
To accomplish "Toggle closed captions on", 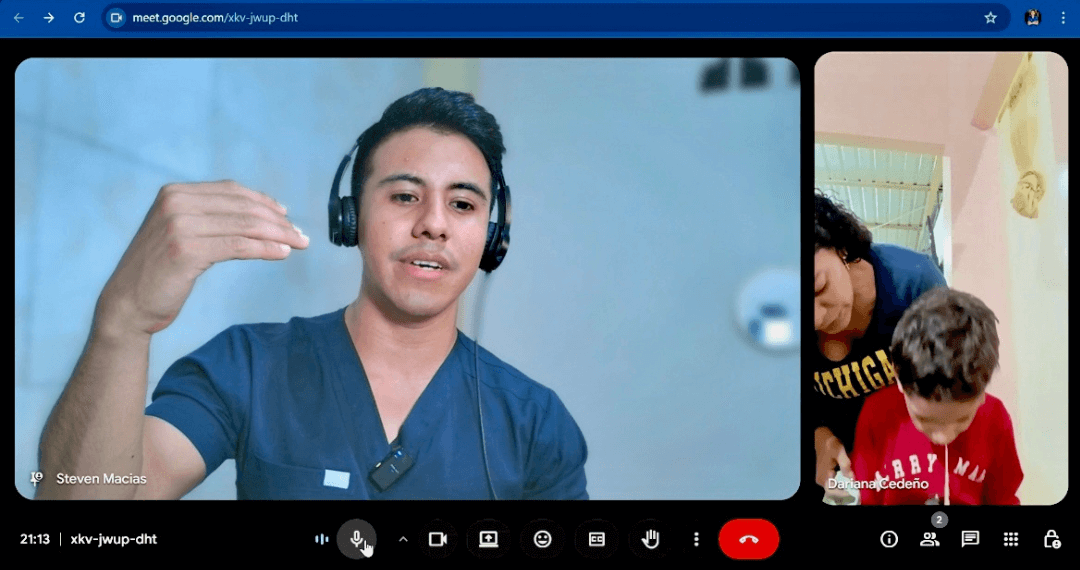I will (596, 539).
